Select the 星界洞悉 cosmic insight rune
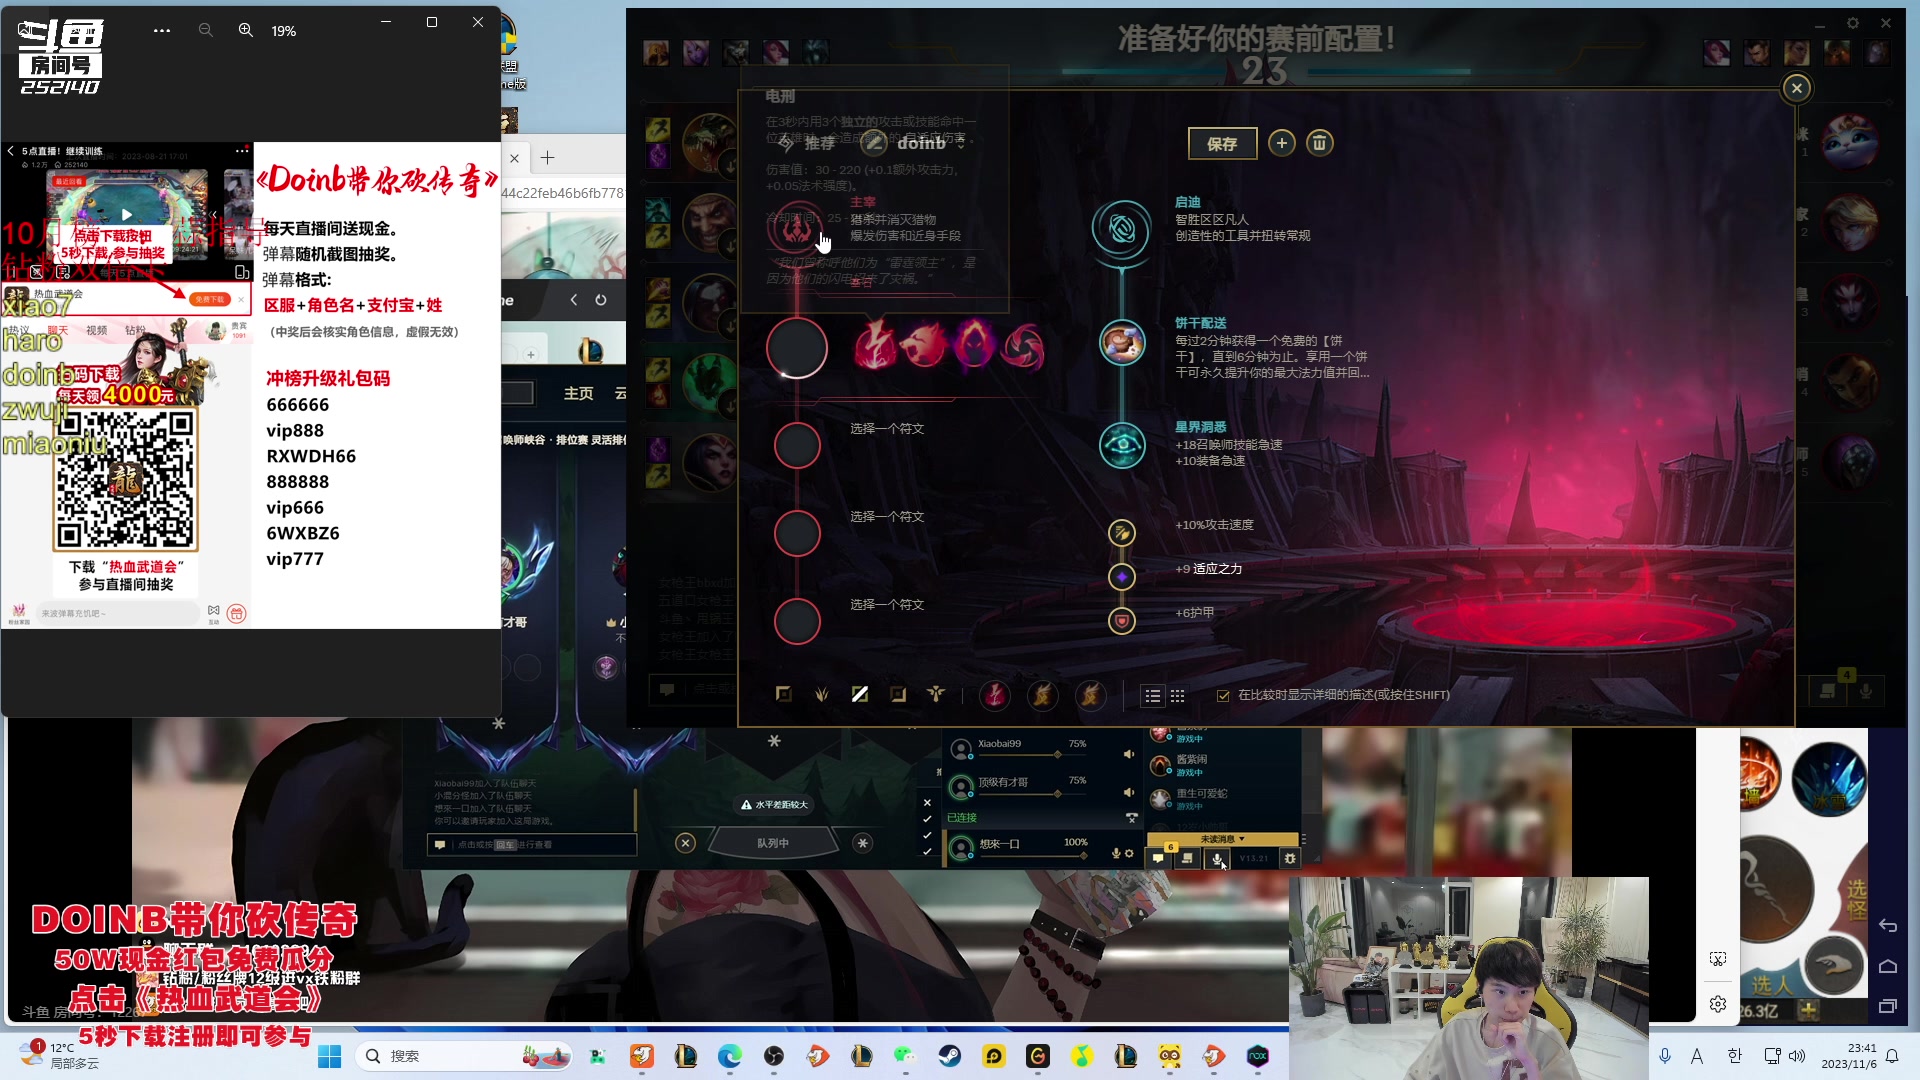The image size is (1920, 1080). (1122, 445)
